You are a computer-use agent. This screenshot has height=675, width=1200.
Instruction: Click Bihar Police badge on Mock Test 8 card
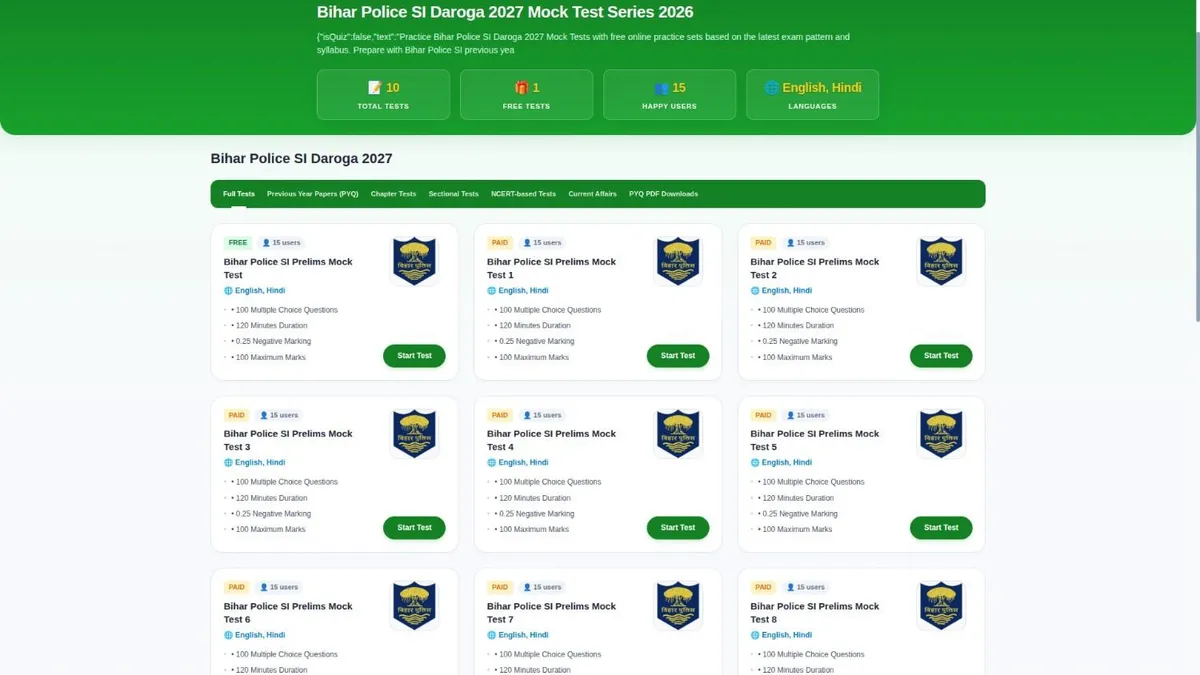[941, 605]
